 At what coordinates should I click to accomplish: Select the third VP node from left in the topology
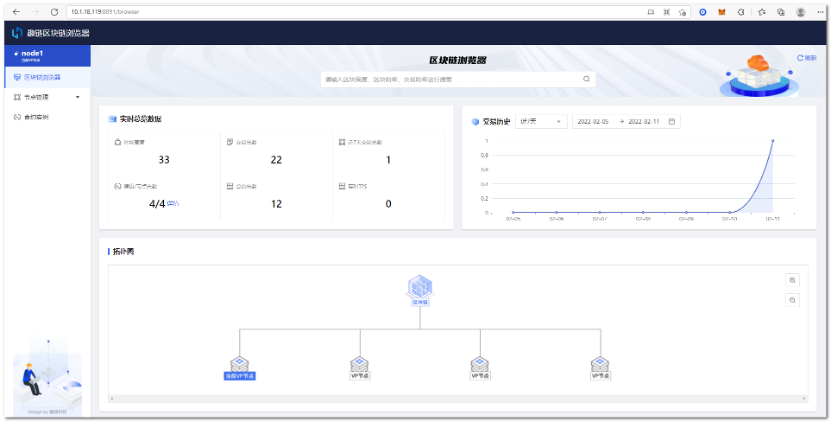(480, 368)
